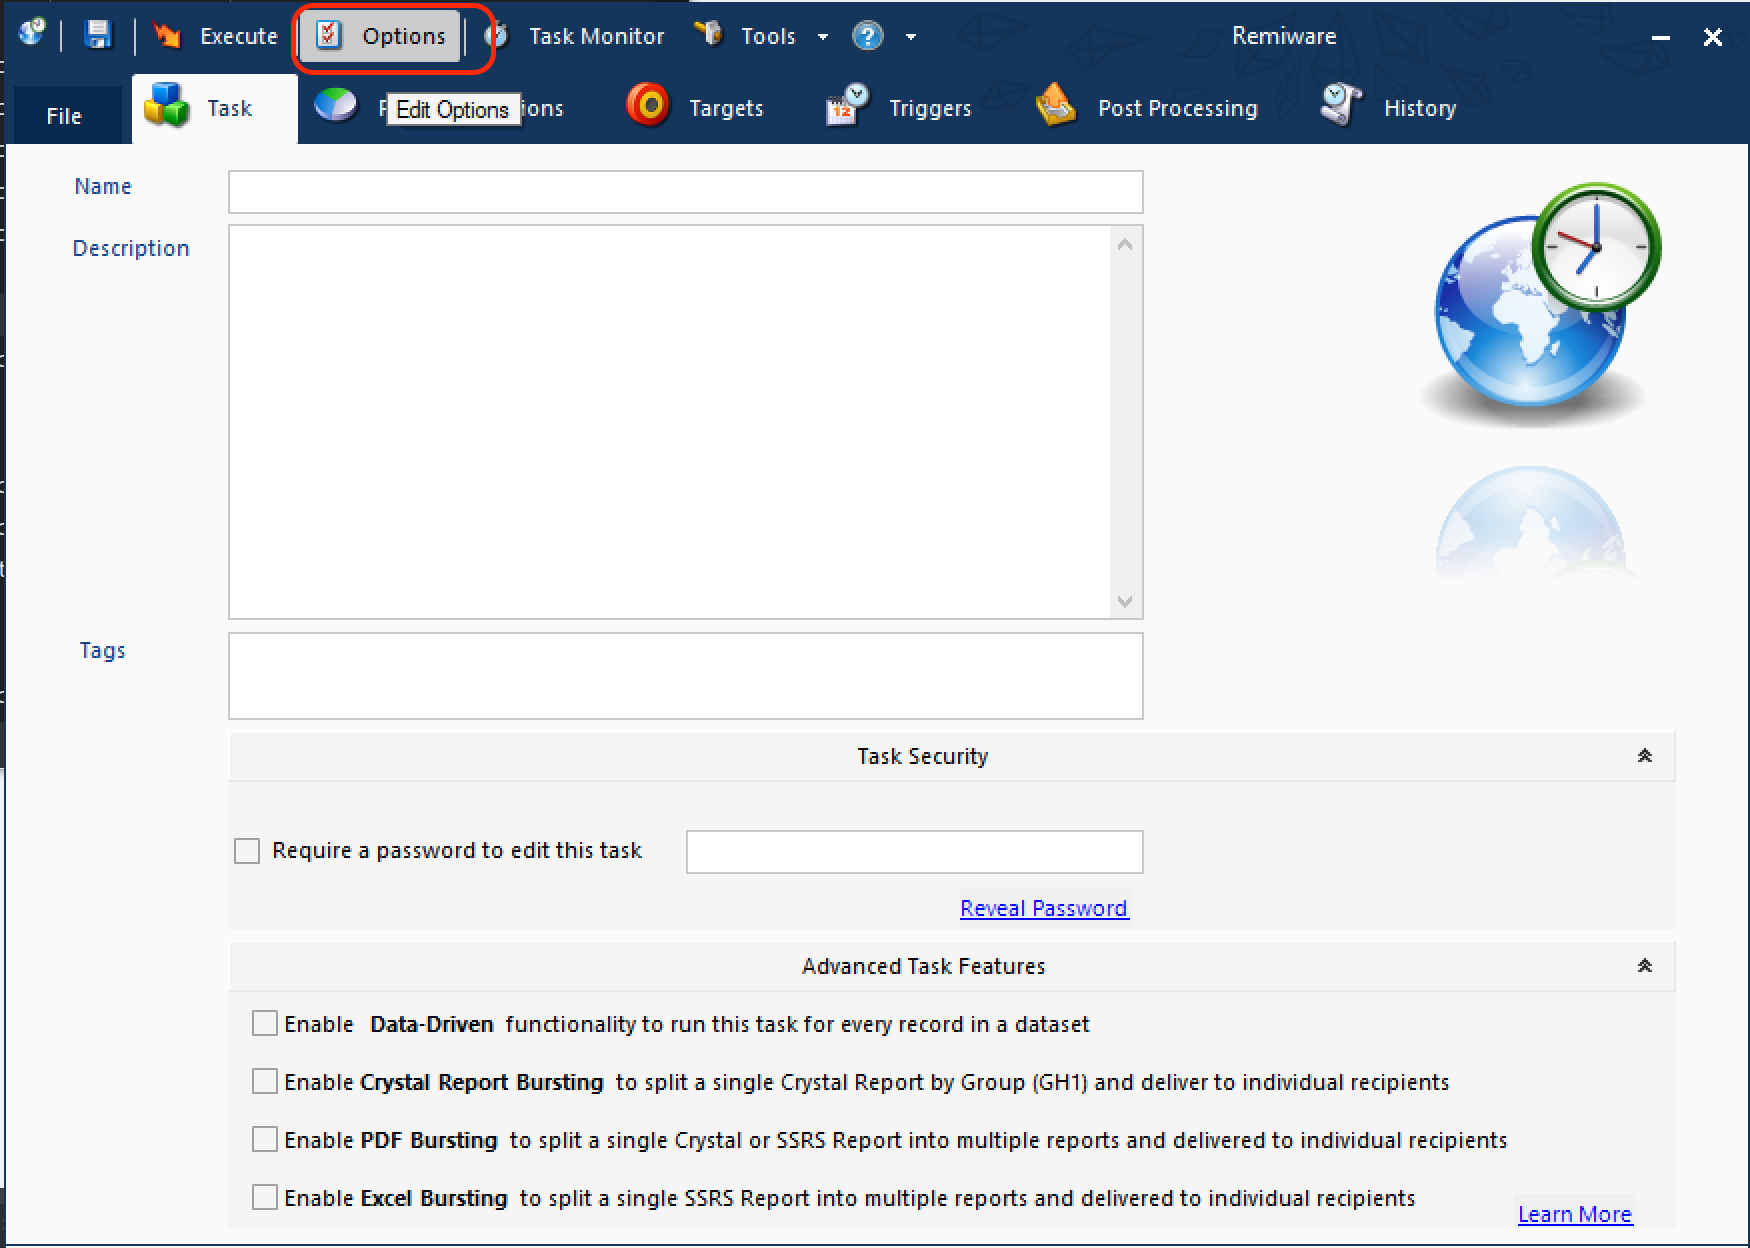Click the Learn More link

coord(1574,1214)
